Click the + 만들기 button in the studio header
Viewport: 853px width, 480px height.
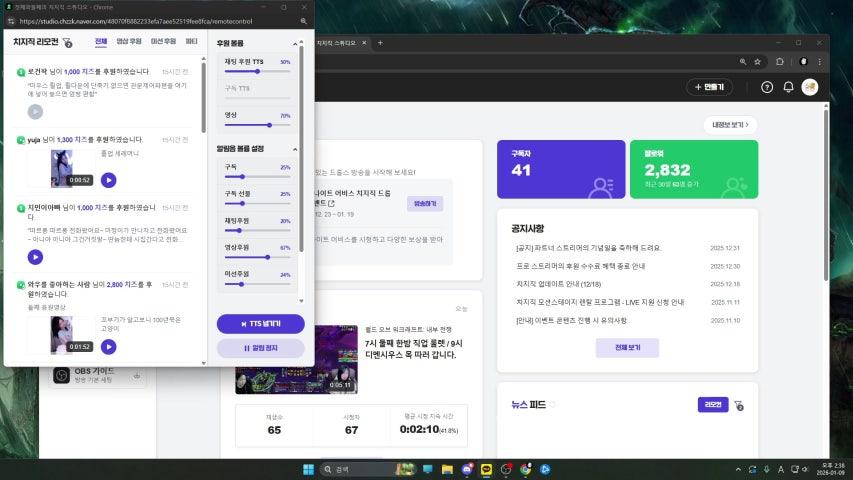pos(709,87)
